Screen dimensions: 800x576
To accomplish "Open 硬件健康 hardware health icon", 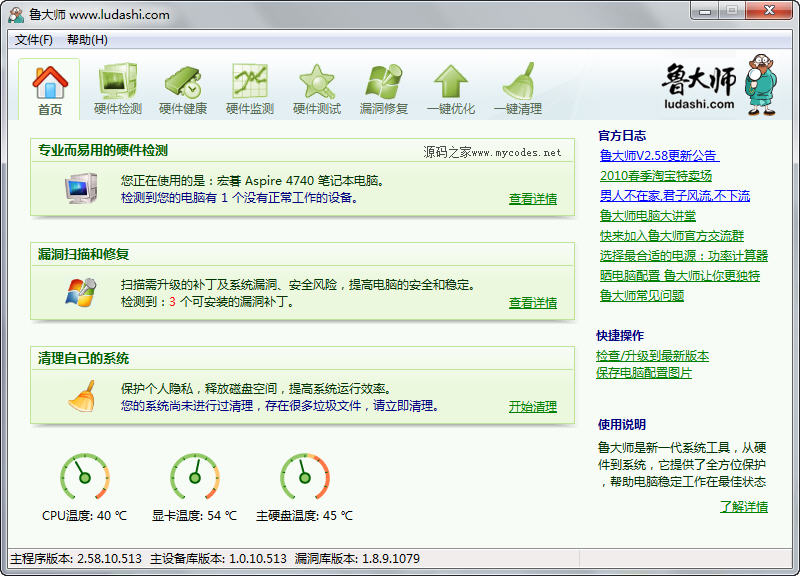I will click(183, 82).
